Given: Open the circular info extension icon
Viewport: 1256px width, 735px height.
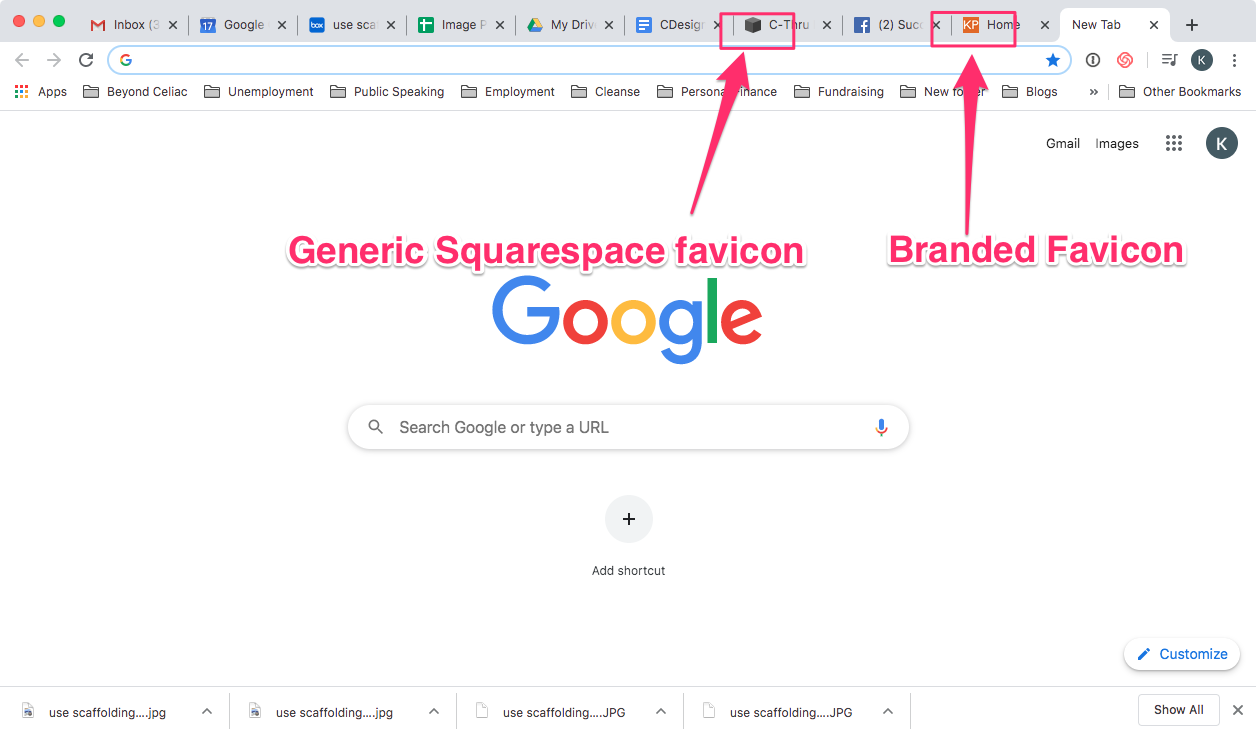Looking at the screenshot, I should 1093,60.
